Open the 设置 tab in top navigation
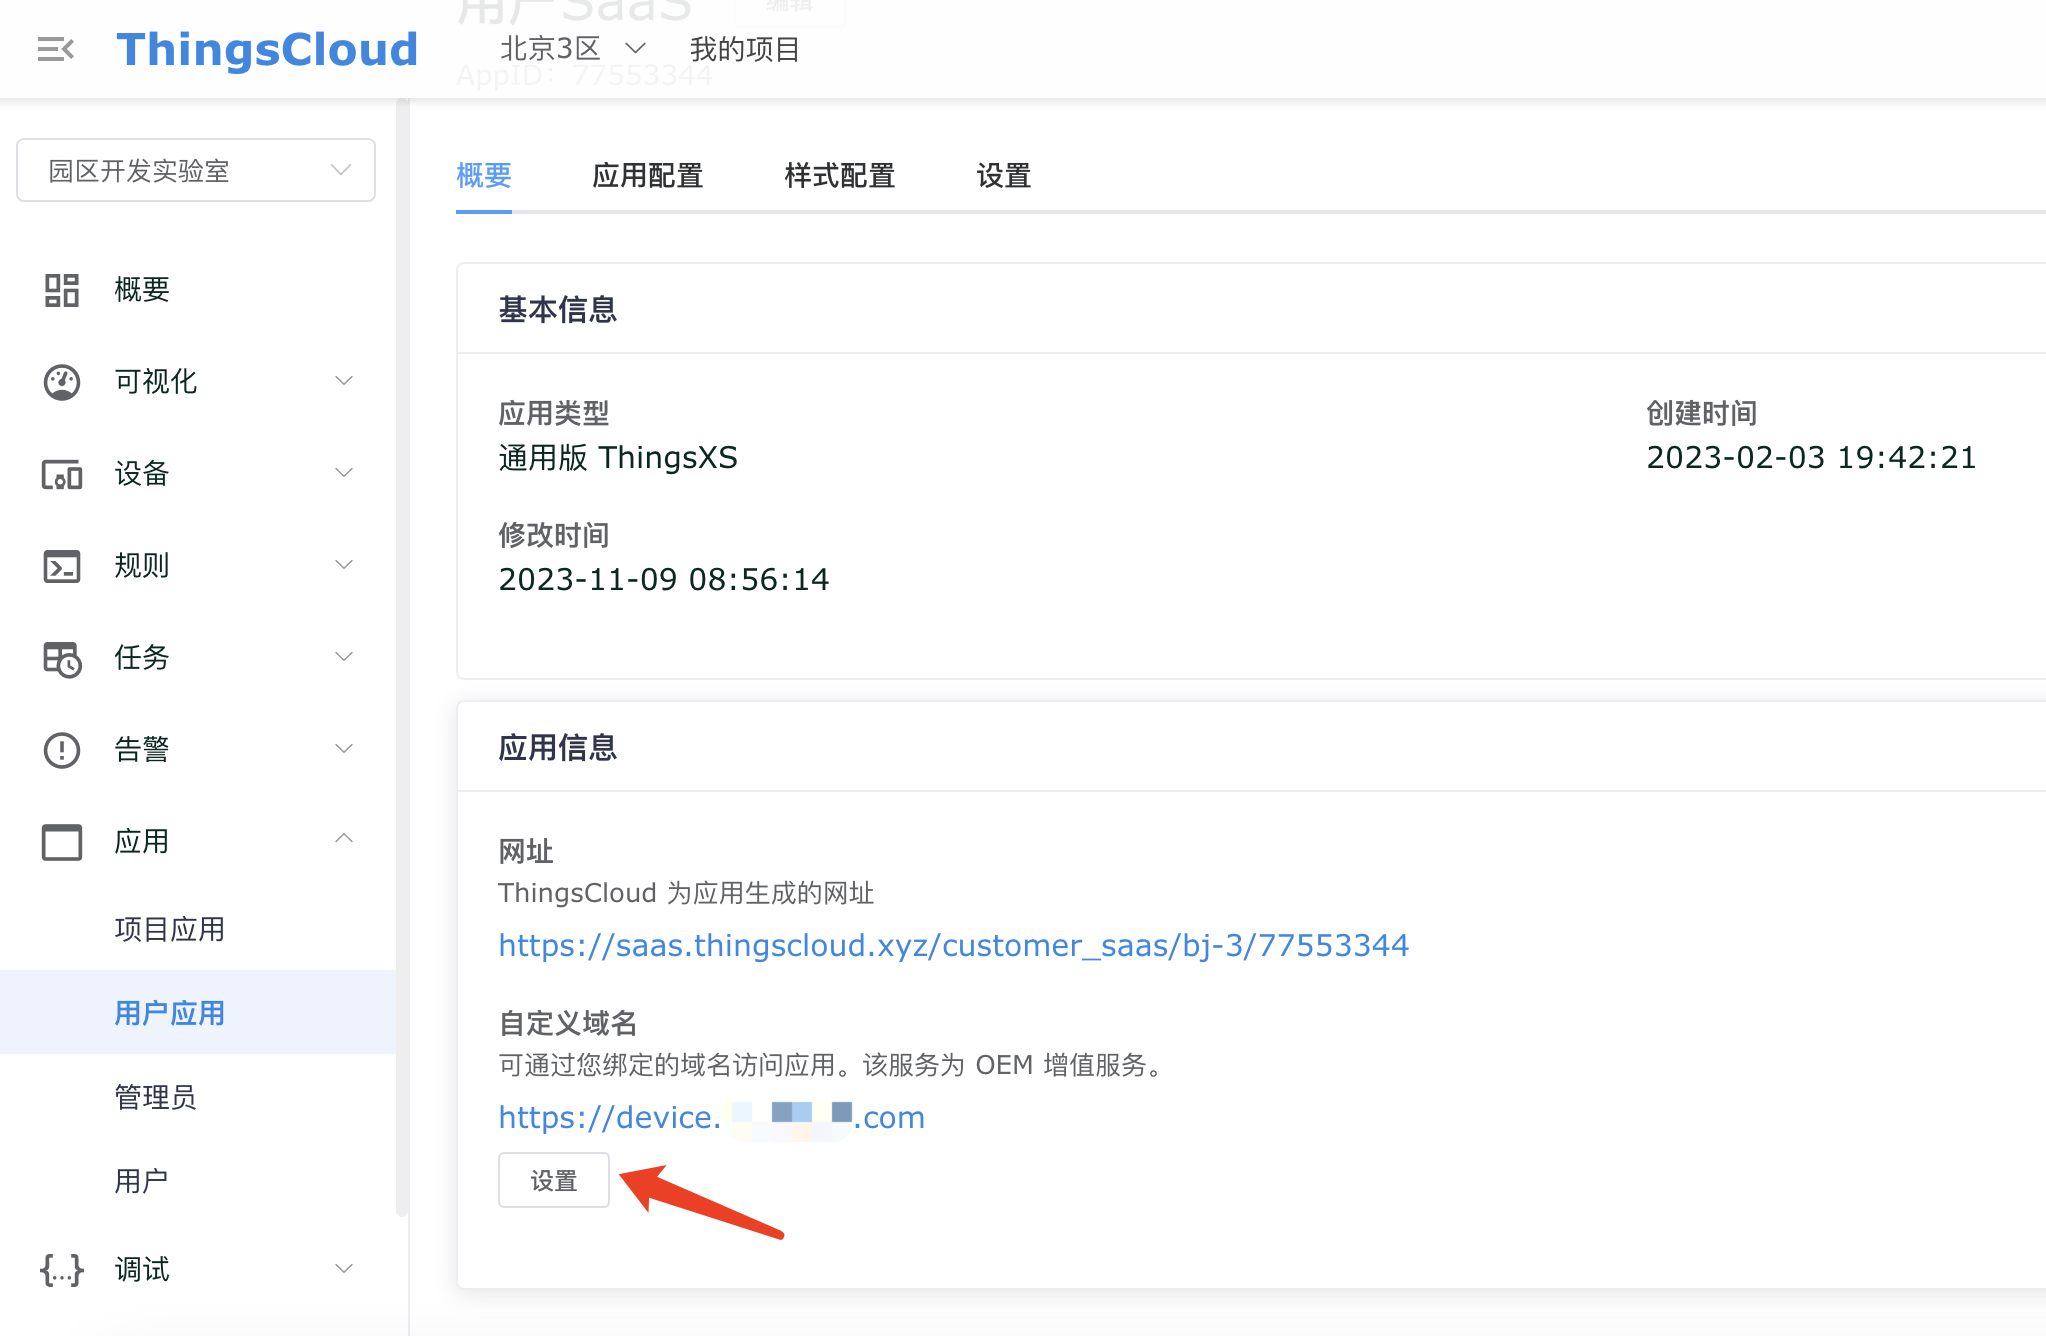 pyautogui.click(x=1003, y=176)
